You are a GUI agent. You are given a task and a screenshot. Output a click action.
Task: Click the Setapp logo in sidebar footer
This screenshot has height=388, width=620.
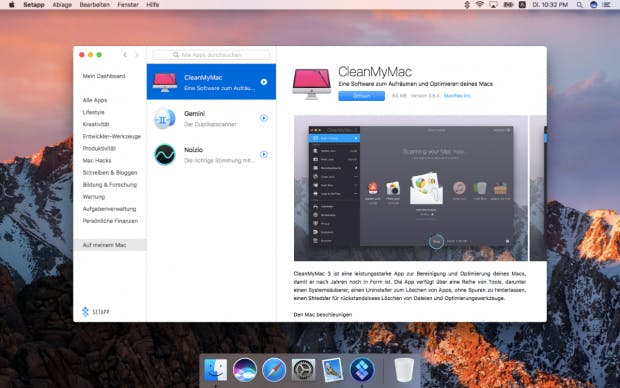(95, 312)
